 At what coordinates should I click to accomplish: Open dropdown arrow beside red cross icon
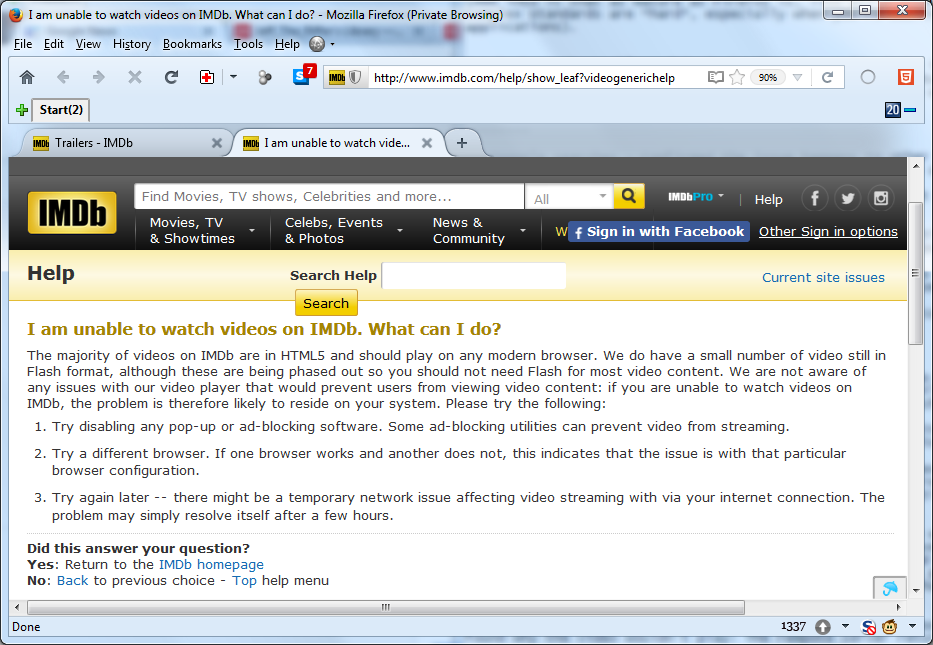[233, 77]
